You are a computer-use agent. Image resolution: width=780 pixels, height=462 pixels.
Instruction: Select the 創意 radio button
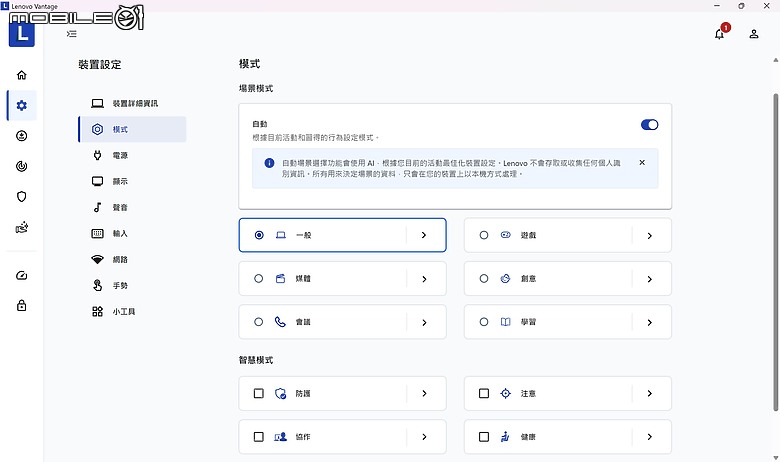(484, 278)
